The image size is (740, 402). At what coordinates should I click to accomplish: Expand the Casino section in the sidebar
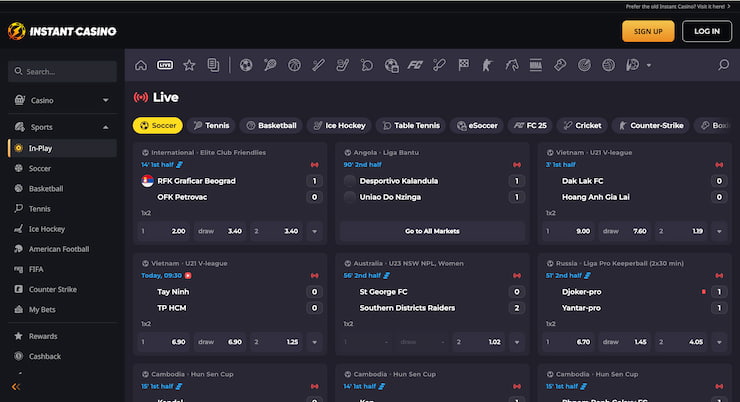(x=62, y=100)
